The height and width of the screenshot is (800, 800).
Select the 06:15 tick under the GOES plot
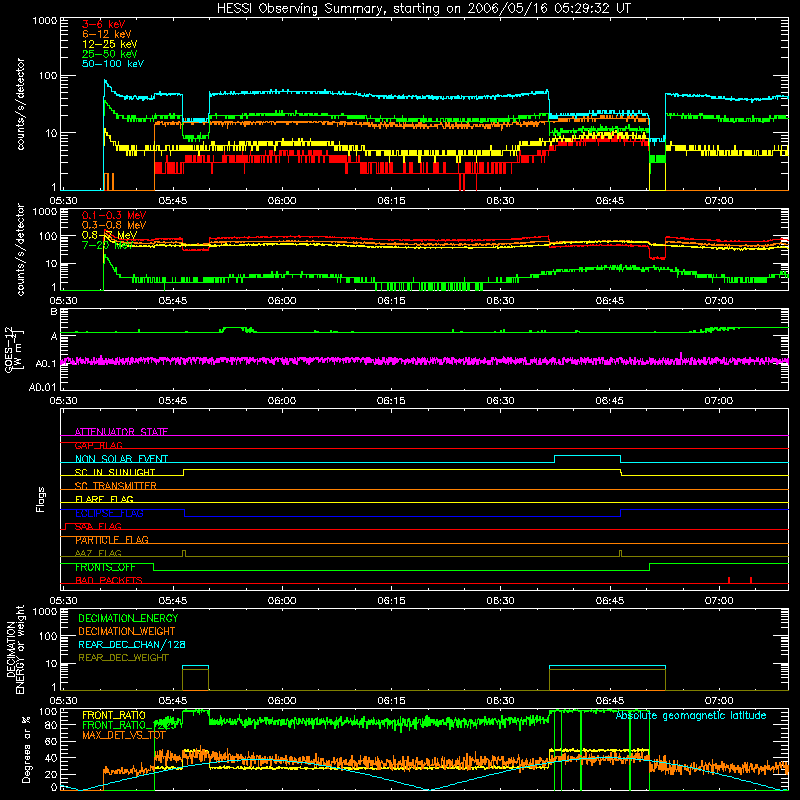[x=391, y=401]
